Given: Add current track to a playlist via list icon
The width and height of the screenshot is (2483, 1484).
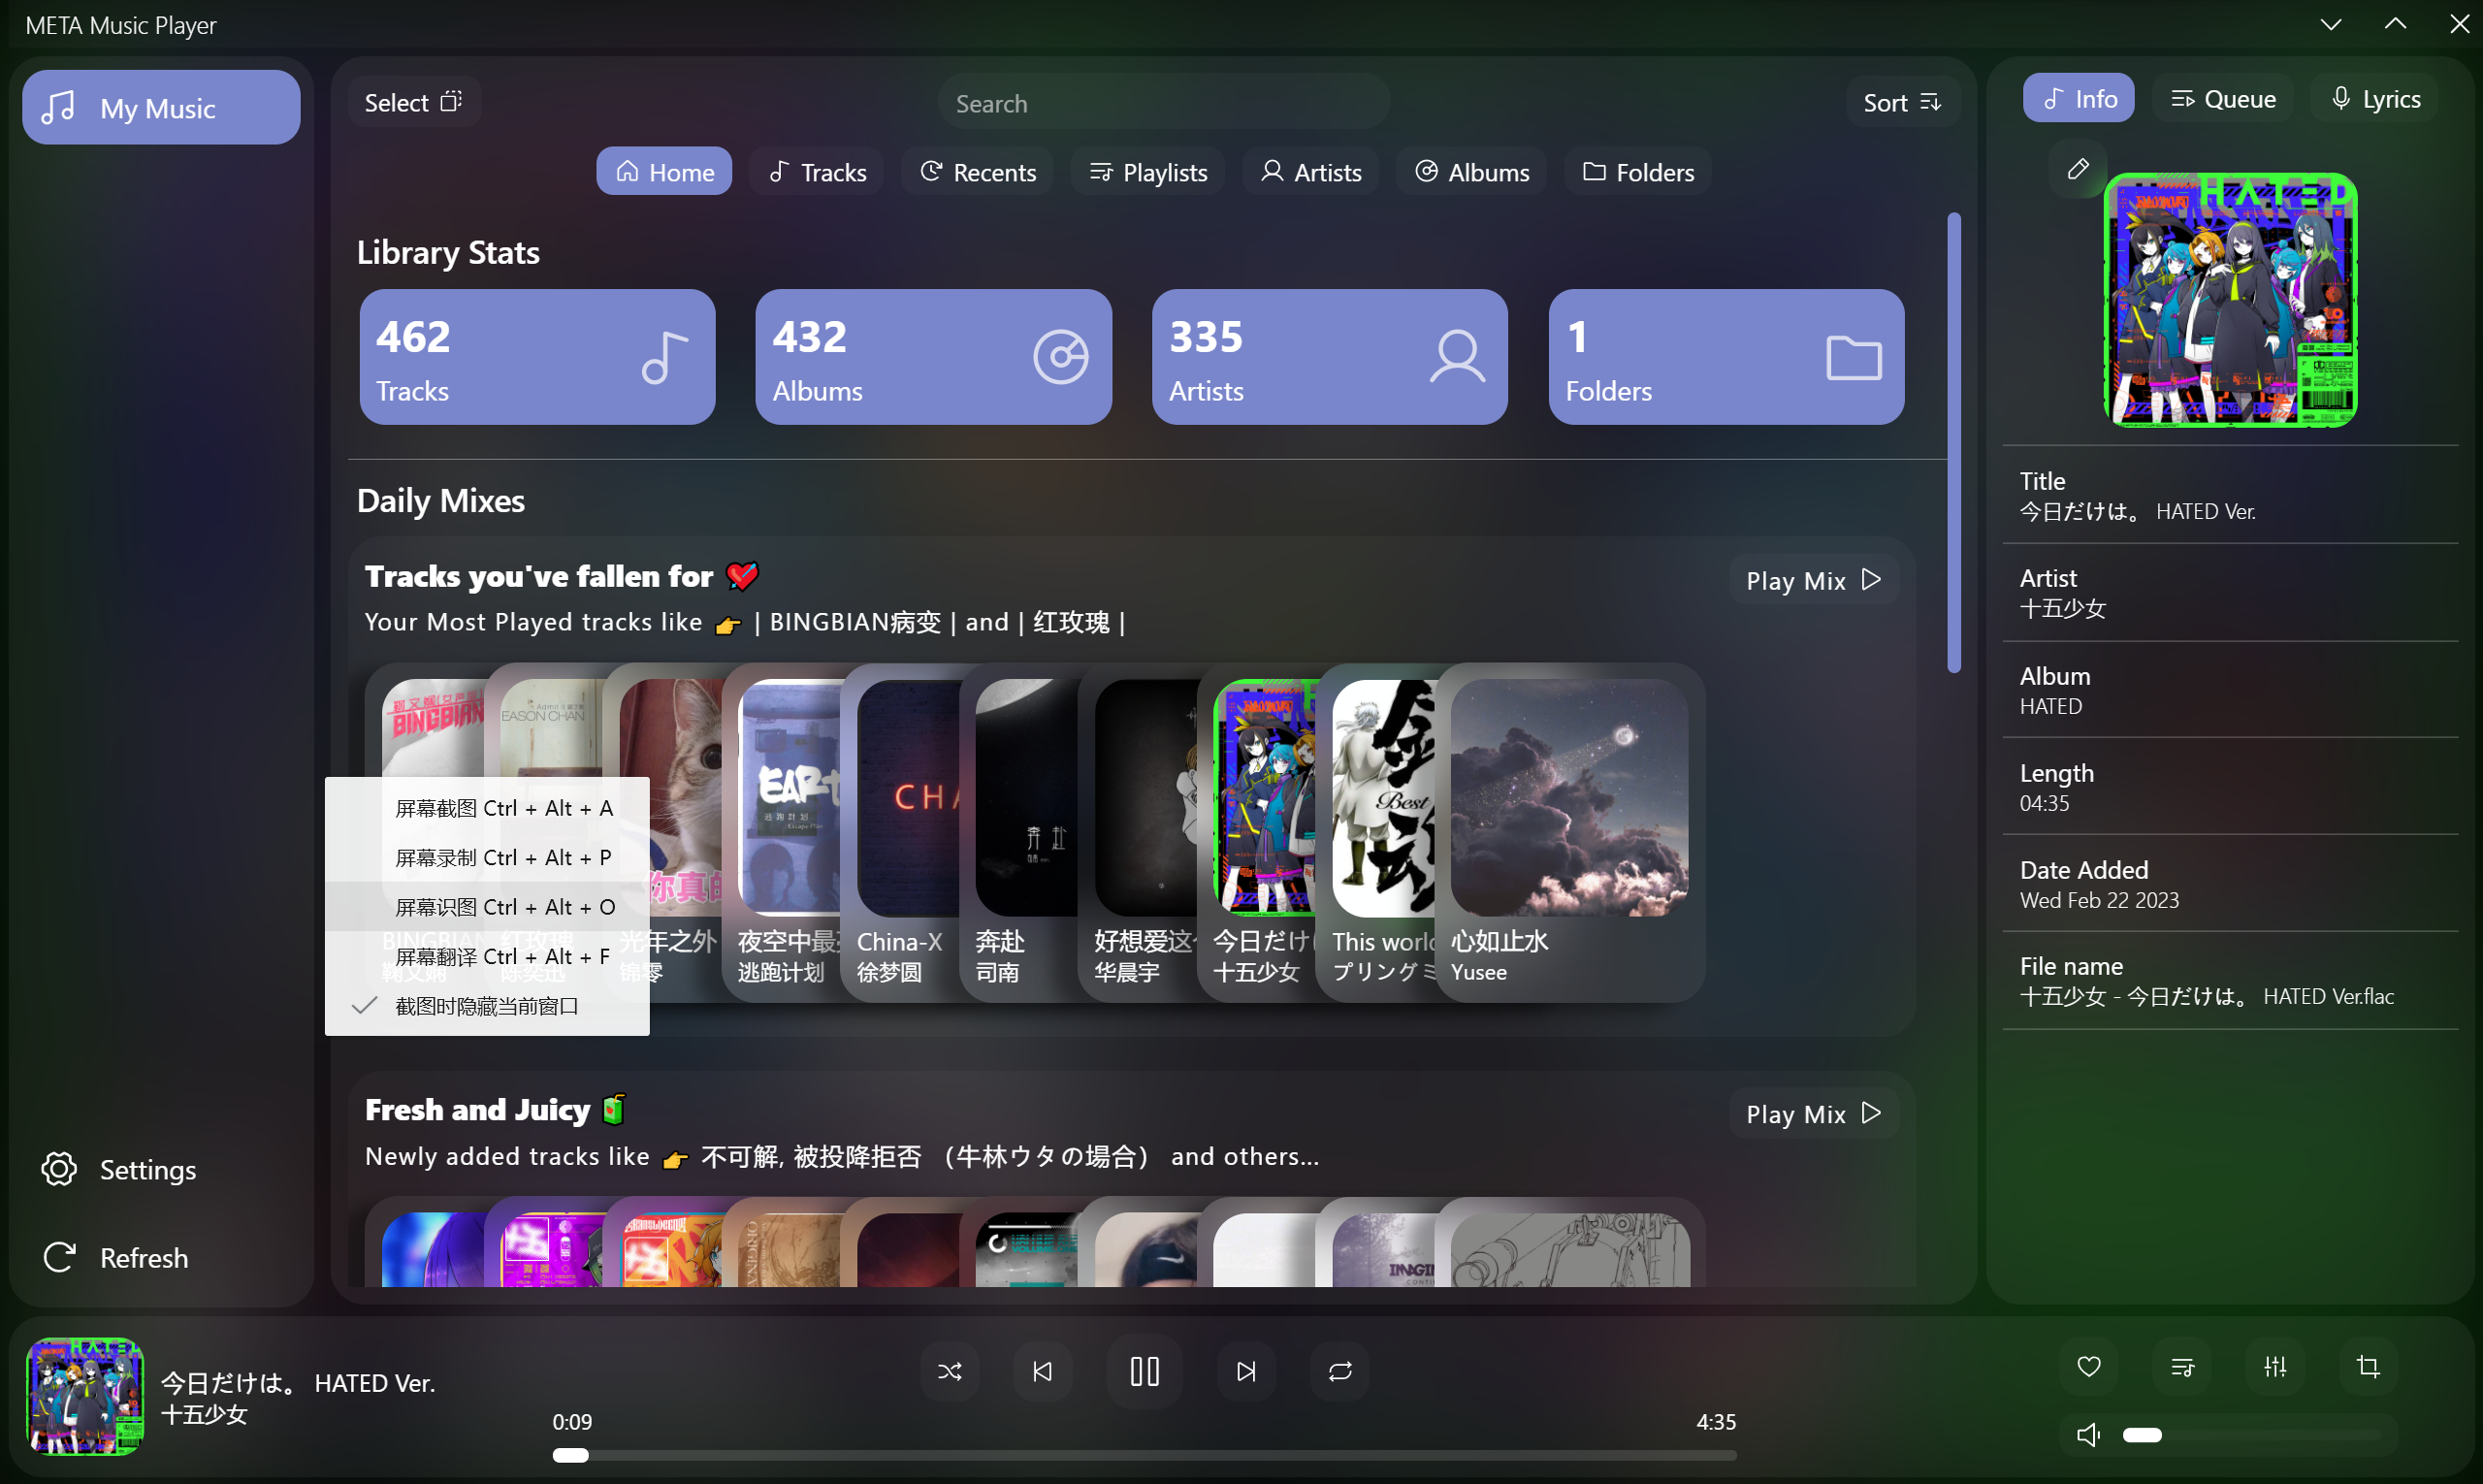Looking at the screenshot, I should tap(2183, 1366).
